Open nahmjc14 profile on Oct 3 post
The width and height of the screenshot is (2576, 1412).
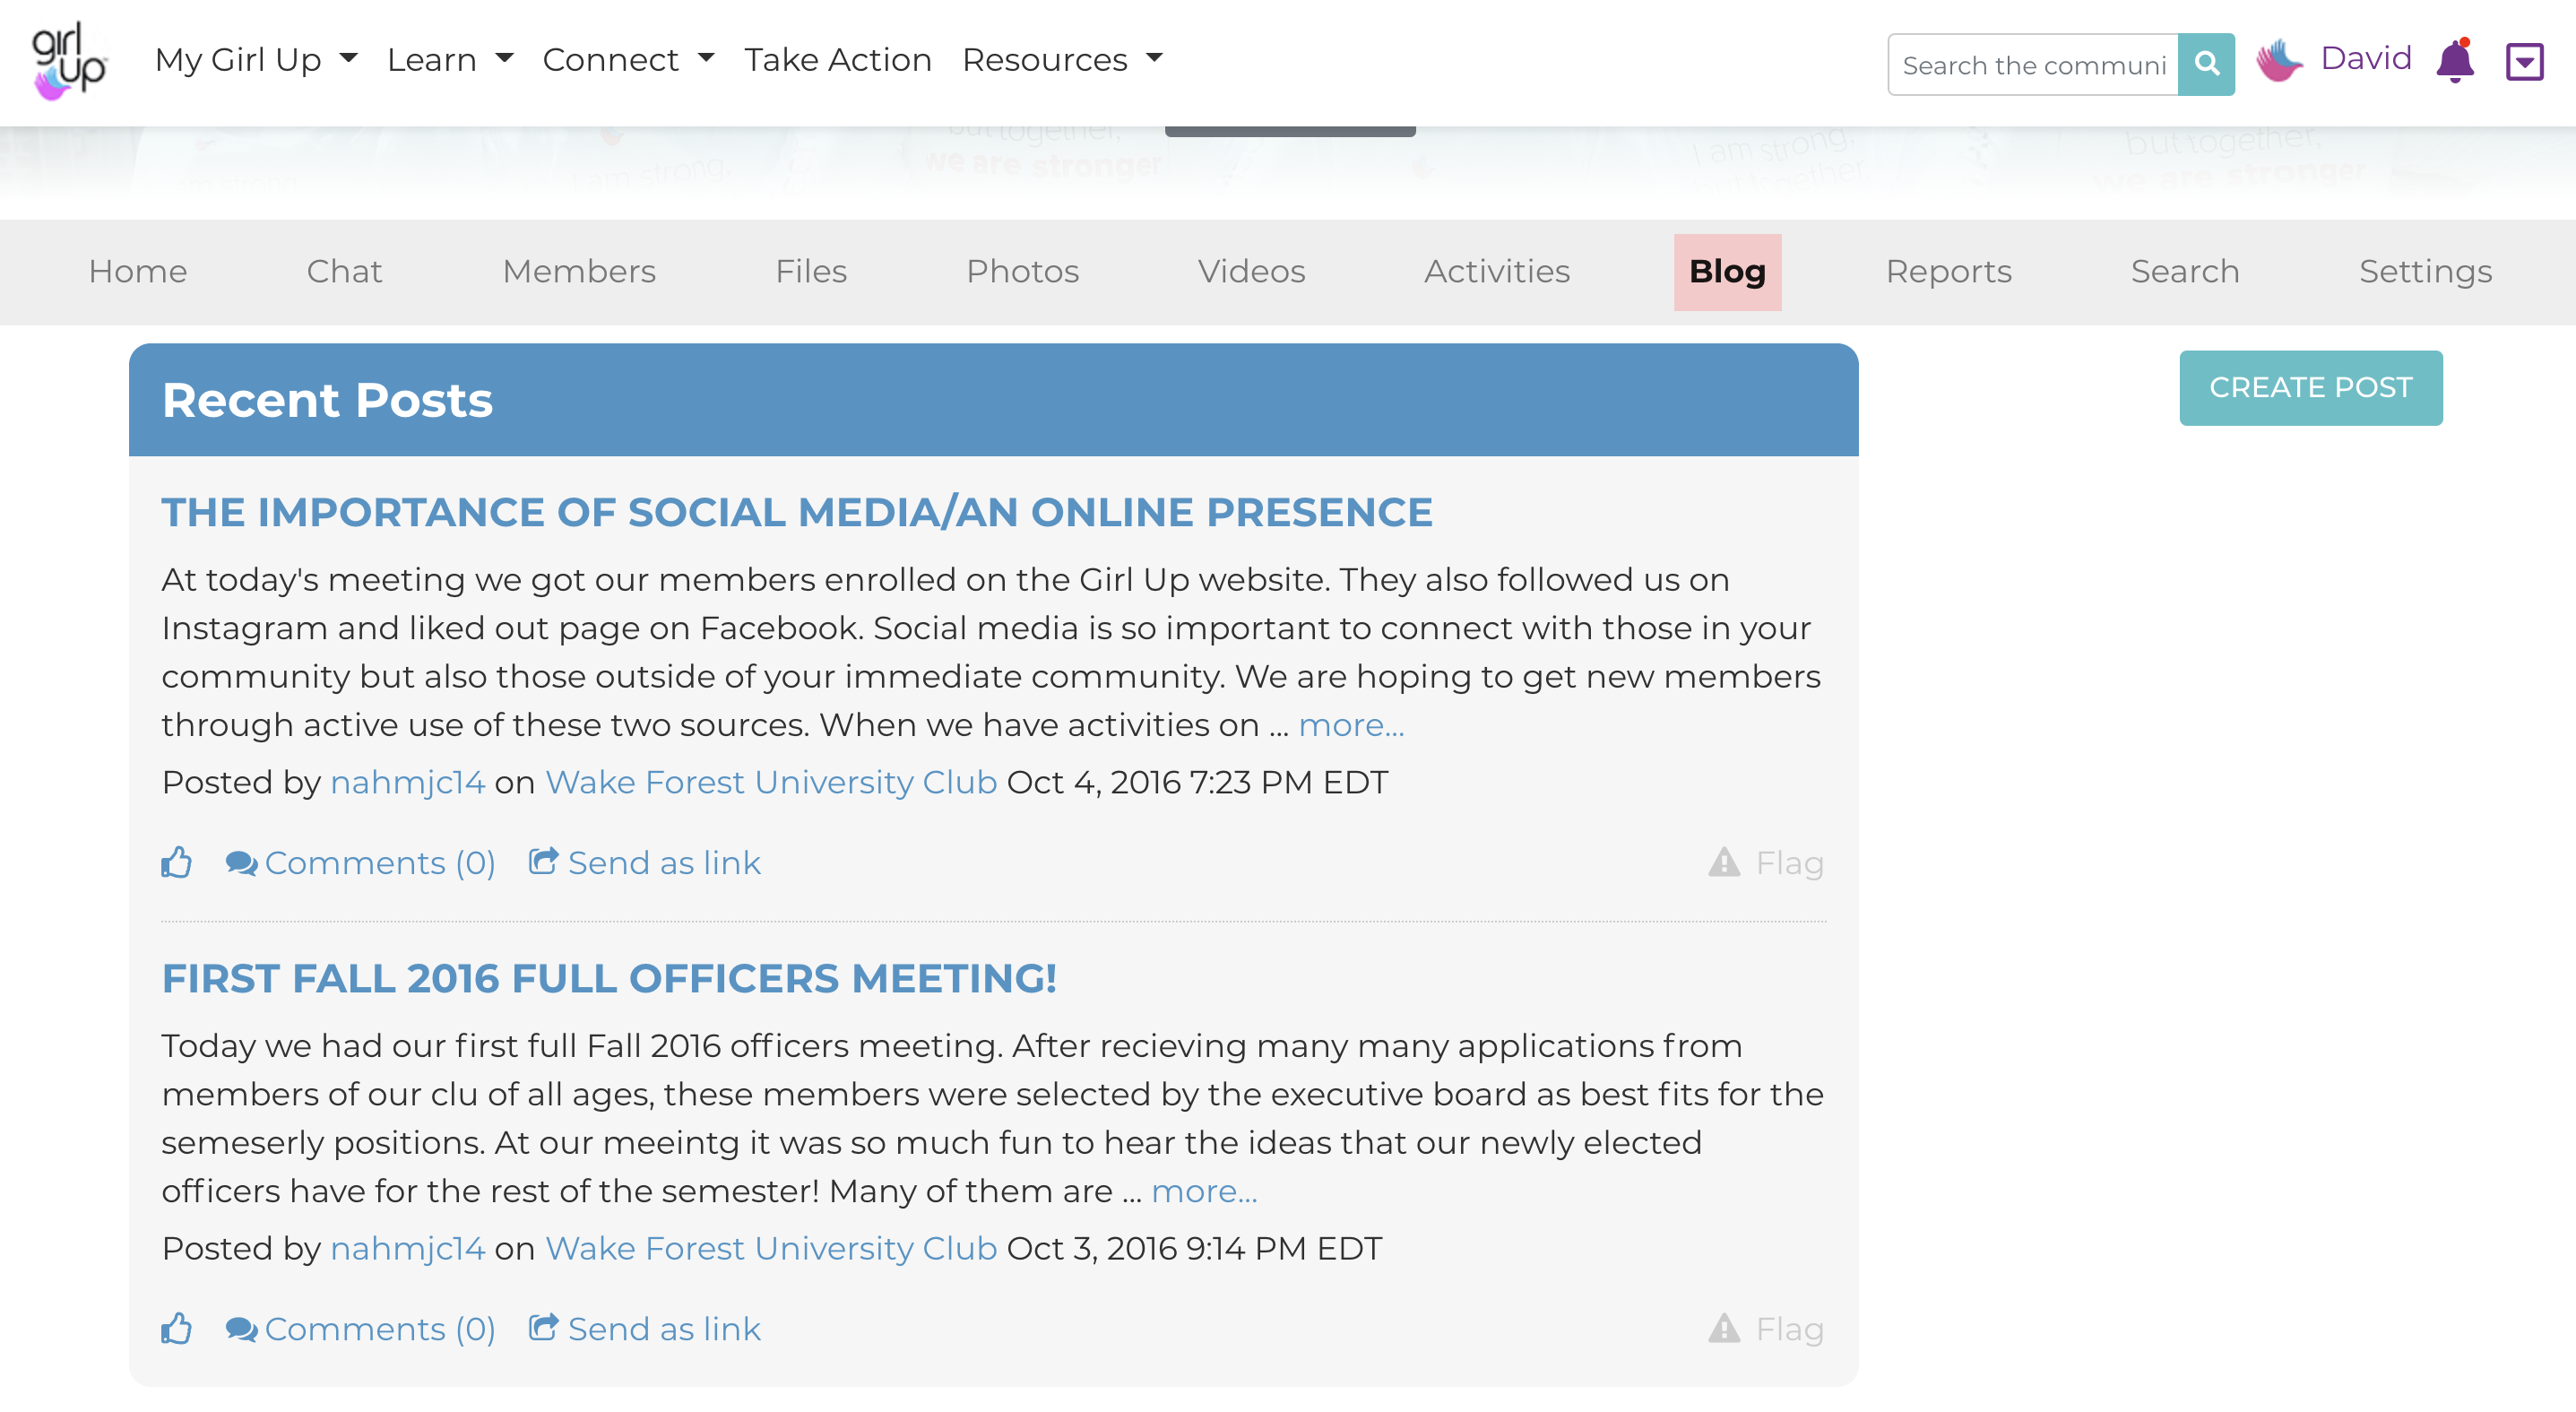[408, 1248]
